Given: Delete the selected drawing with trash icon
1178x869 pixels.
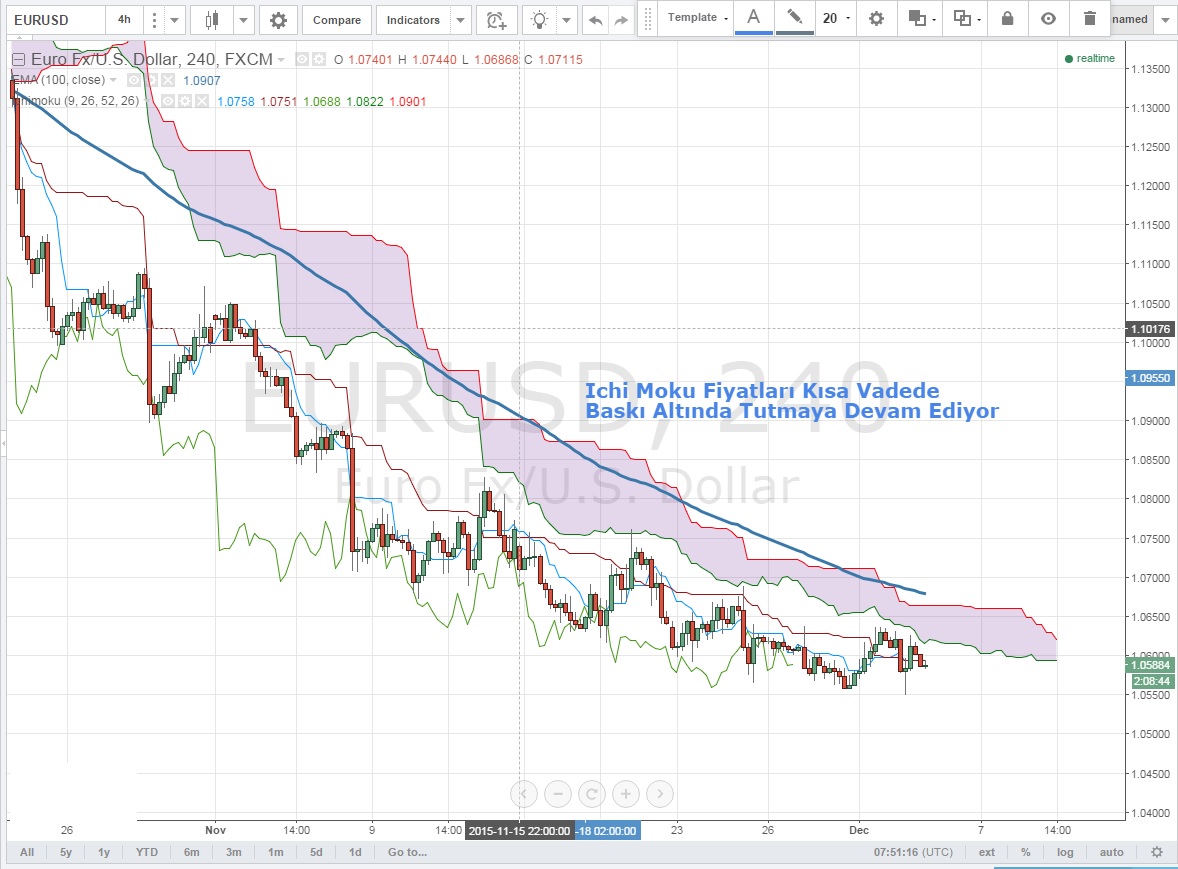Looking at the screenshot, I should [x=1089, y=18].
